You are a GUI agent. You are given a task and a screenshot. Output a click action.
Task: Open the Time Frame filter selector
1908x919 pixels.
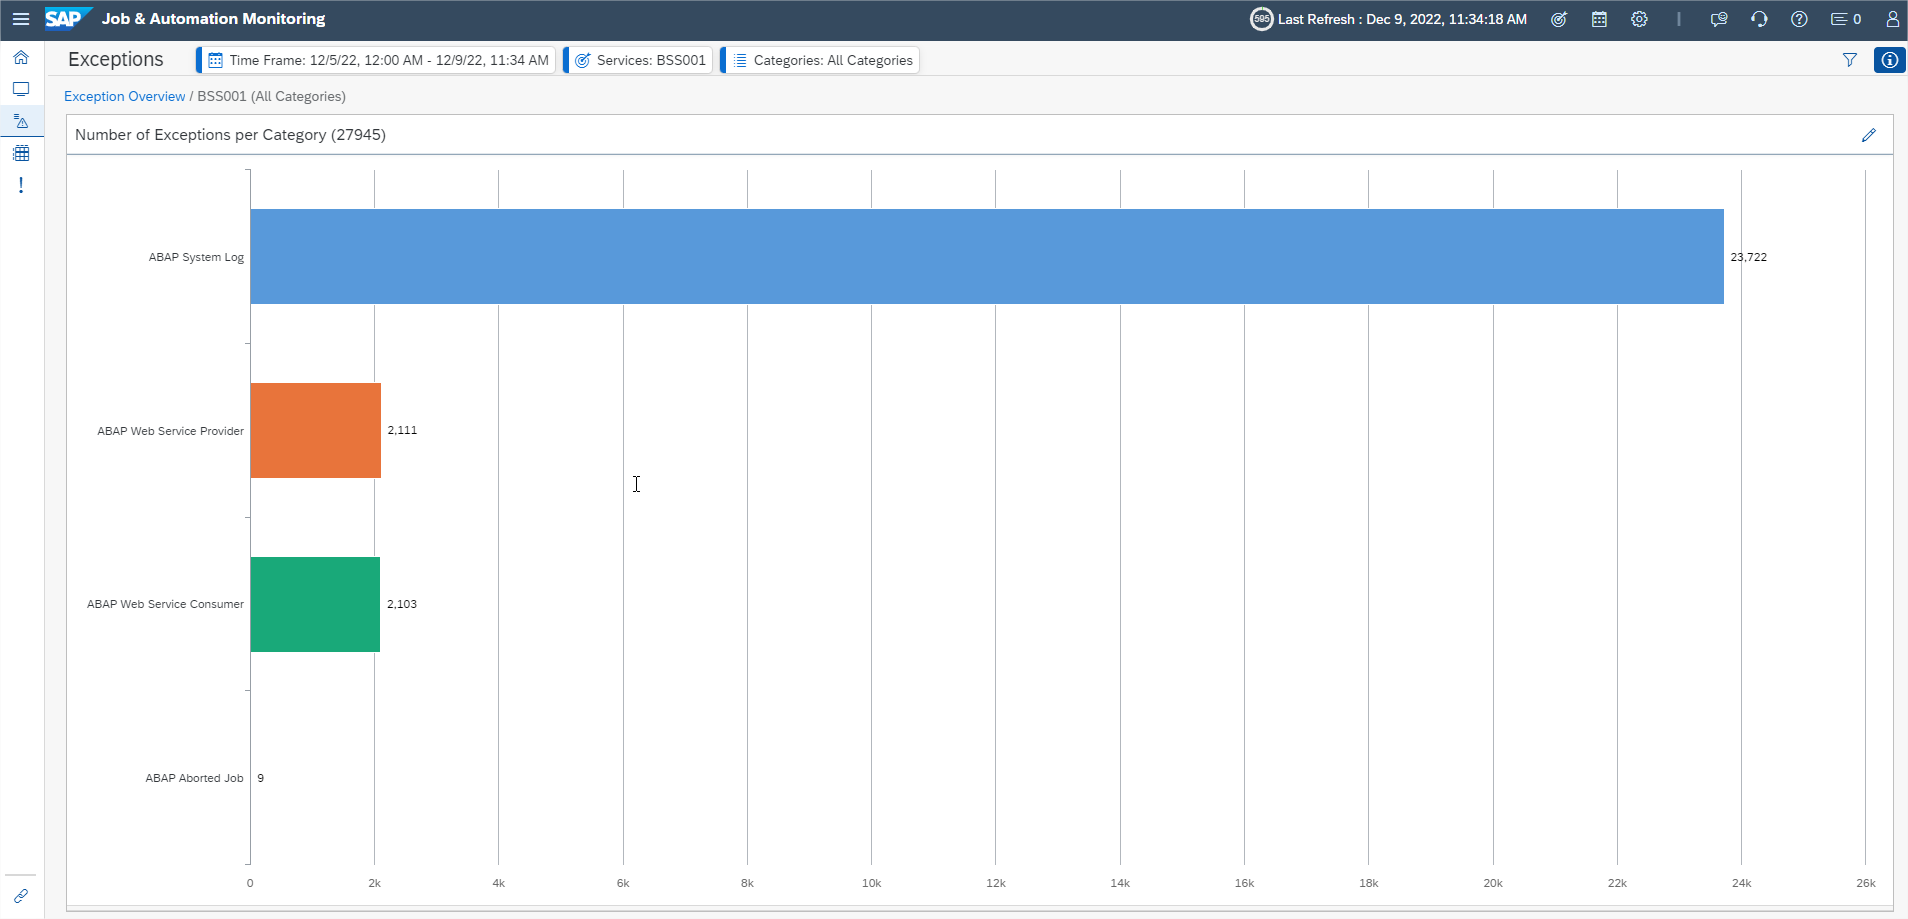click(378, 60)
